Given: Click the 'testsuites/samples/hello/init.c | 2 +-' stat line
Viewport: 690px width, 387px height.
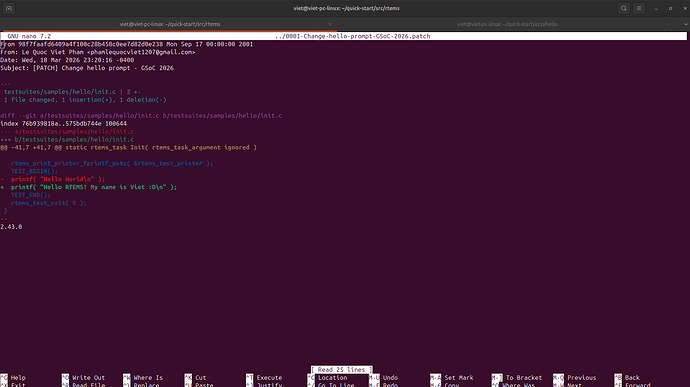Looking at the screenshot, I should (x=73, y=92).
